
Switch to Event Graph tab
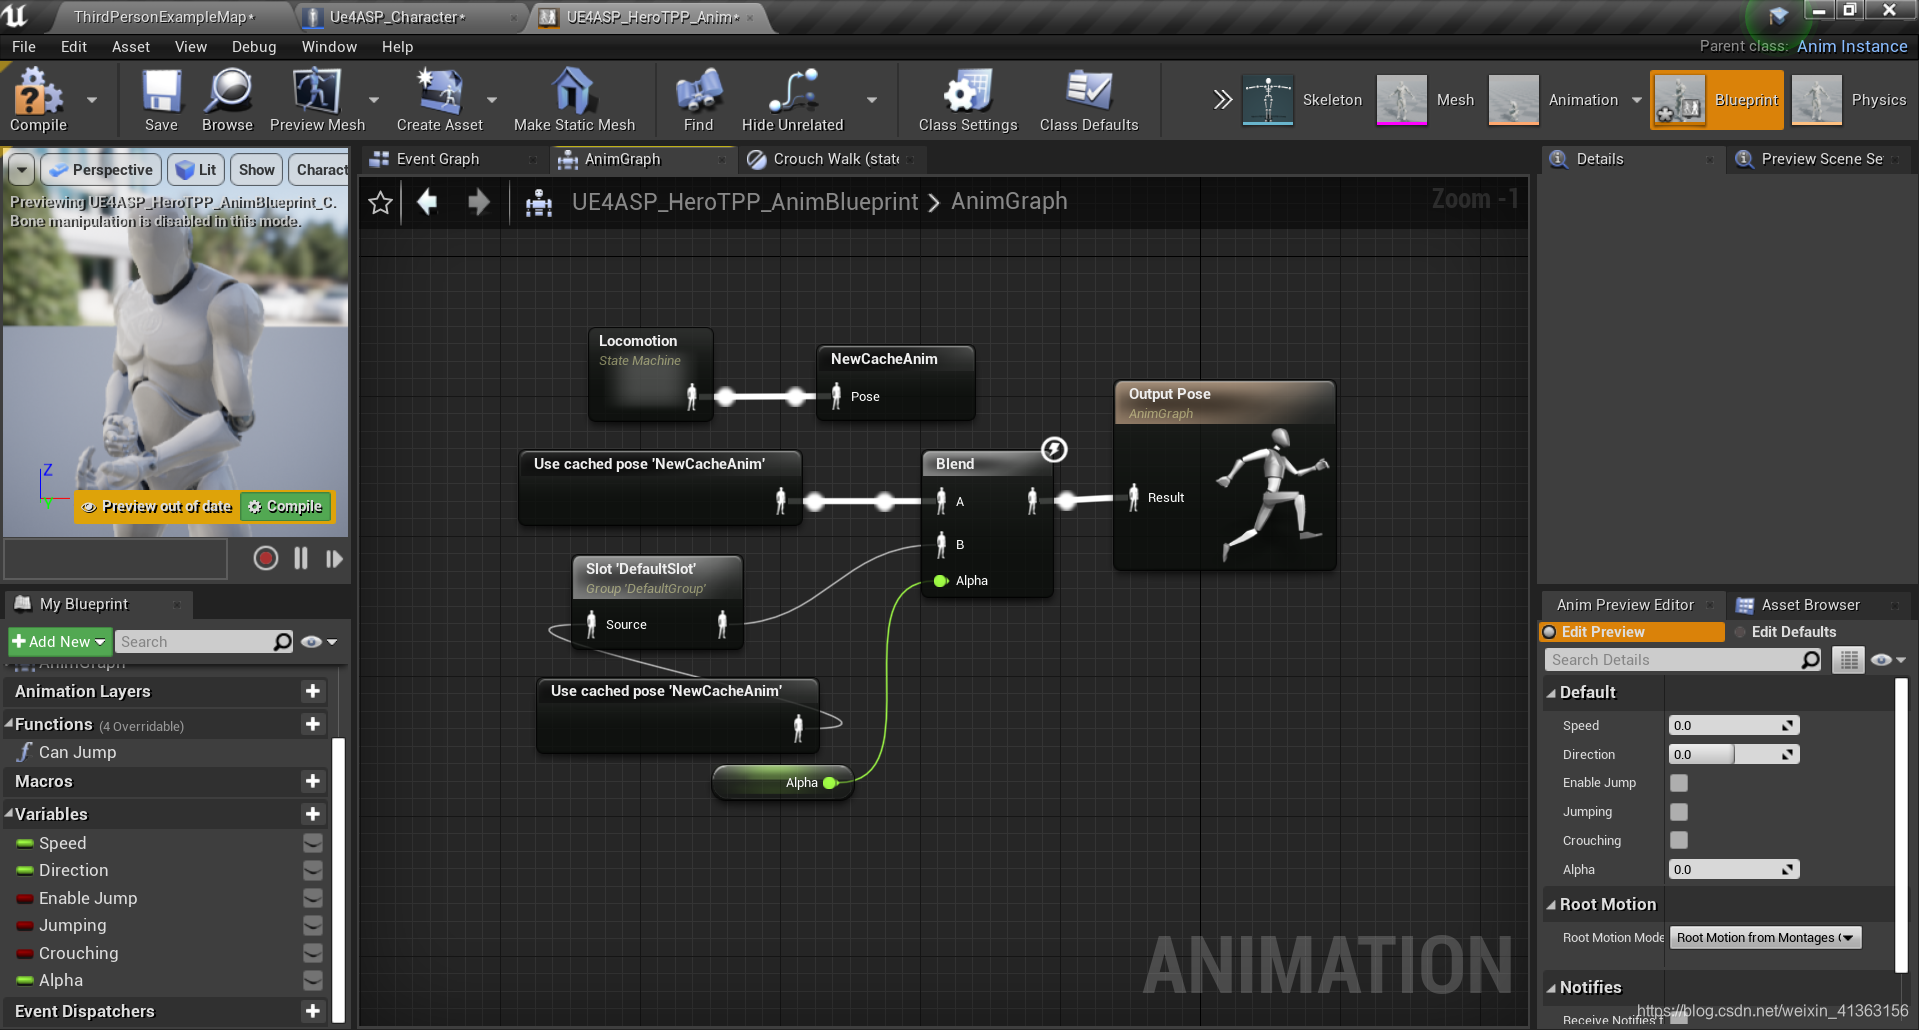coord(438,159)
